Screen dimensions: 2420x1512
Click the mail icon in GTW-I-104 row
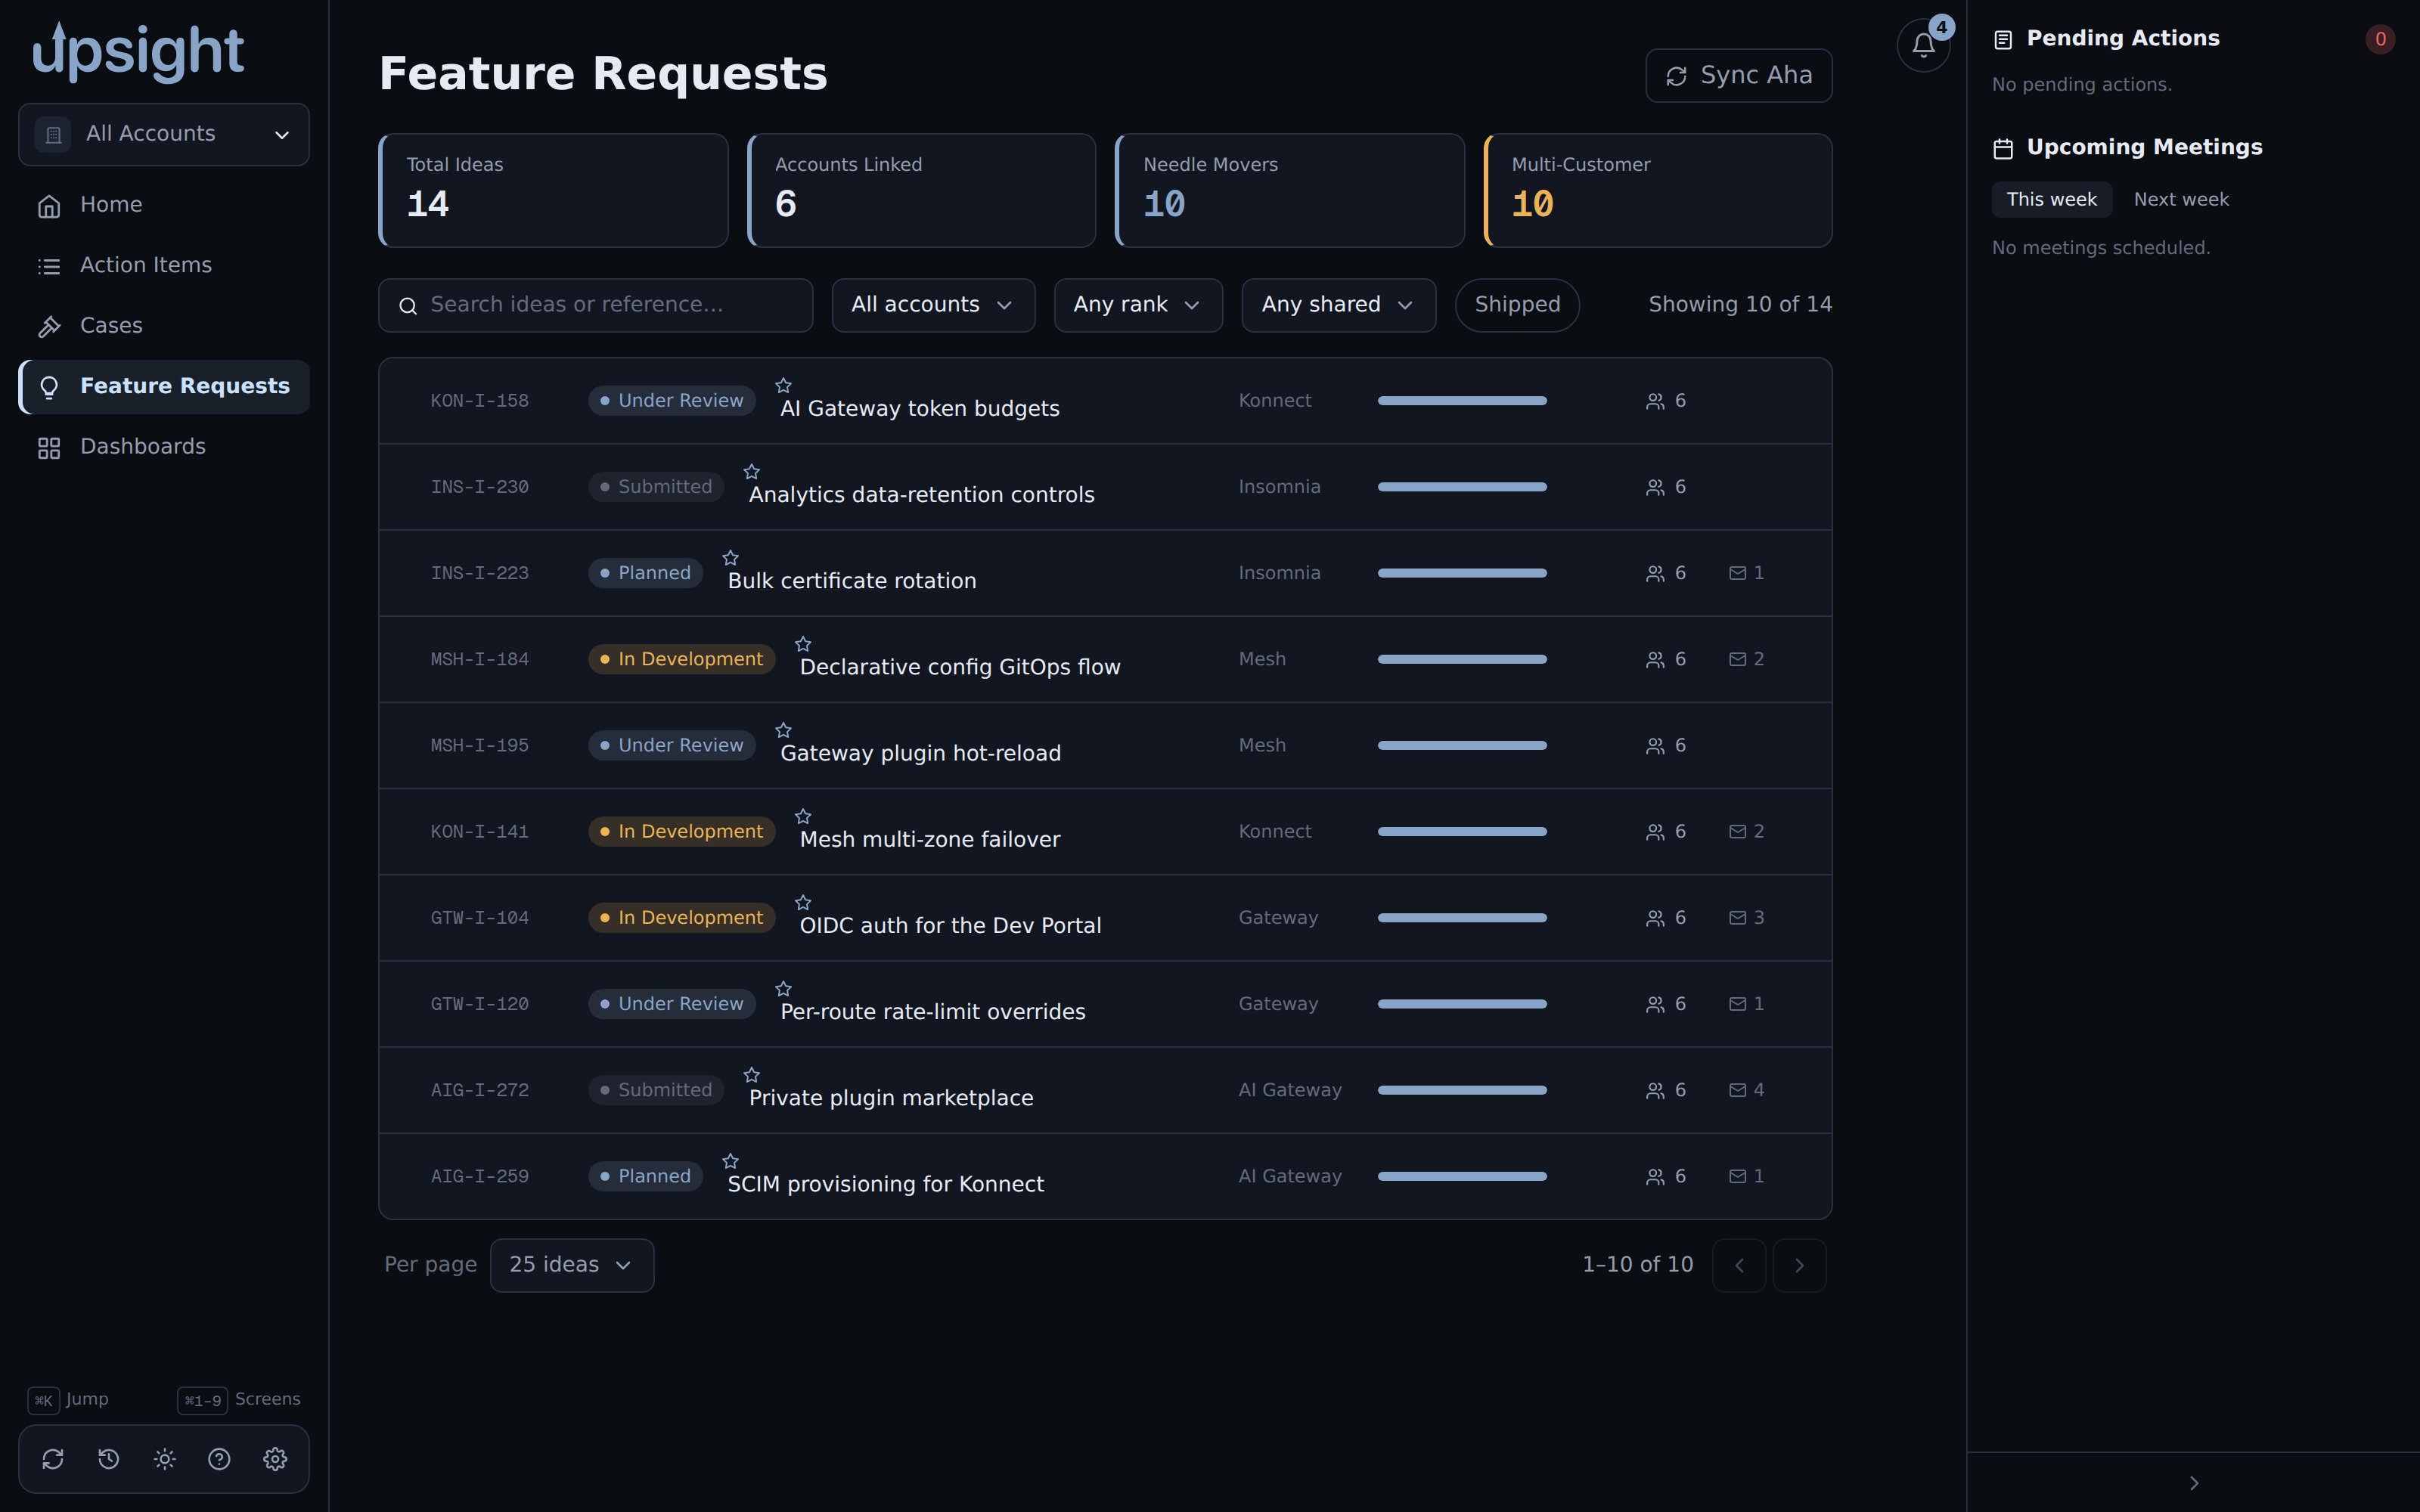tap(1738, 918)
